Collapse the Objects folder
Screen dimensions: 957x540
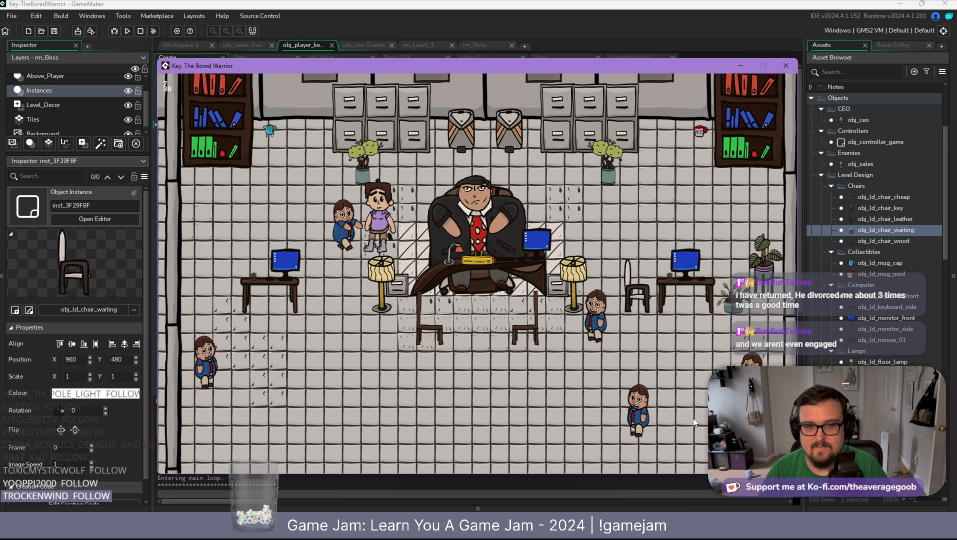coord(811,98)
